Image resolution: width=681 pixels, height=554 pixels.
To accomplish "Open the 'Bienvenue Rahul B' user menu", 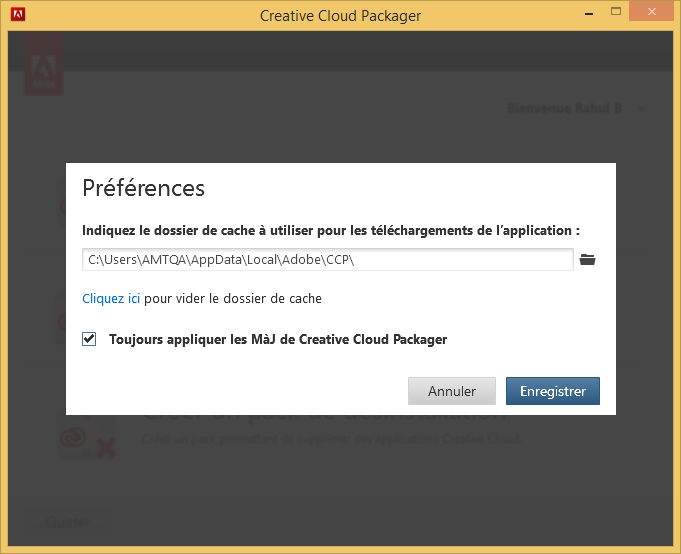I will [x=565, y=108].
